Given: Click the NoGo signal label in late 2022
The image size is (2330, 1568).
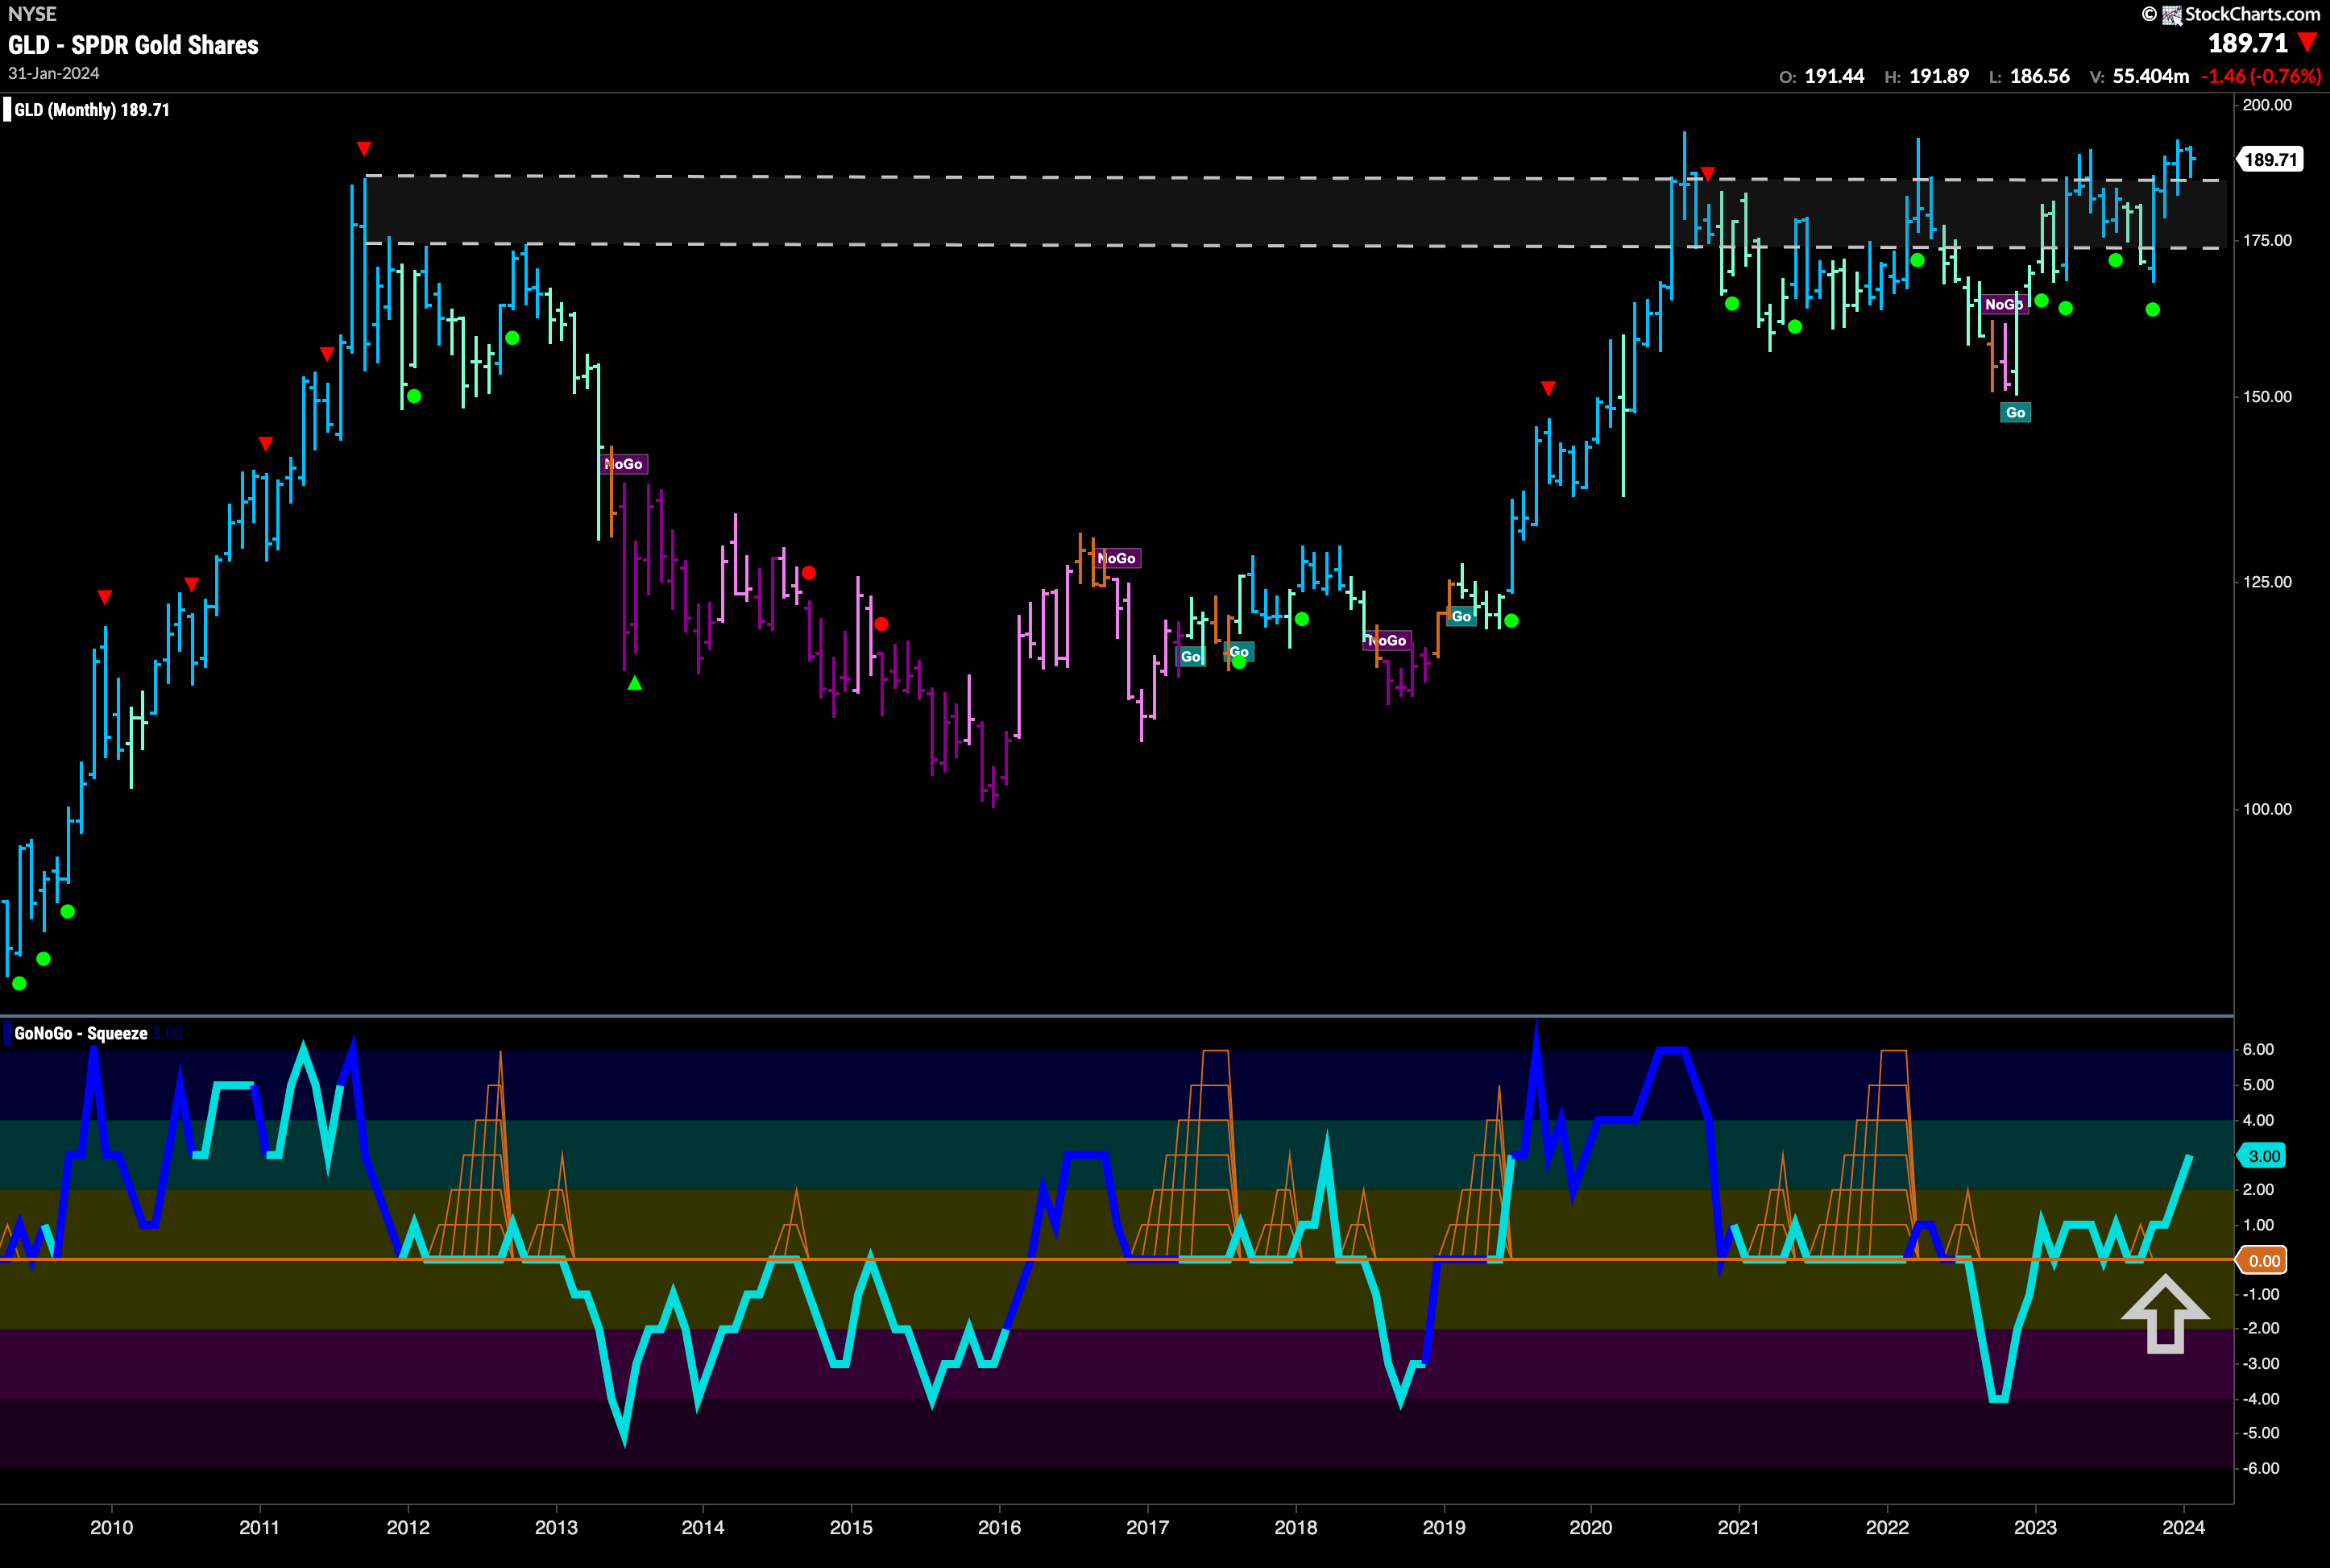Looking at the screenshot, I should coord(2004,304).
